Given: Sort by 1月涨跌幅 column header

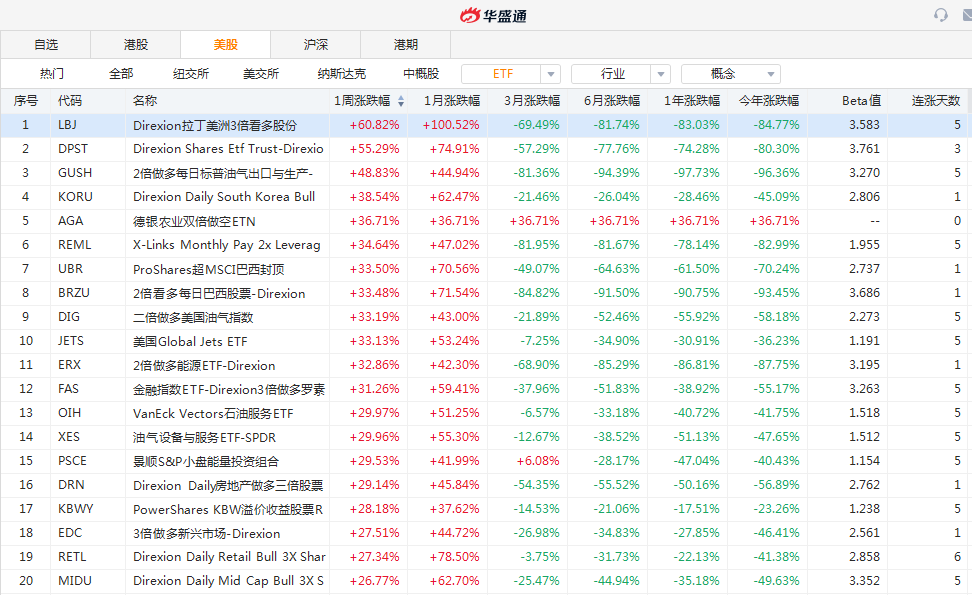Looking at the screenshot, I should 452,101.
